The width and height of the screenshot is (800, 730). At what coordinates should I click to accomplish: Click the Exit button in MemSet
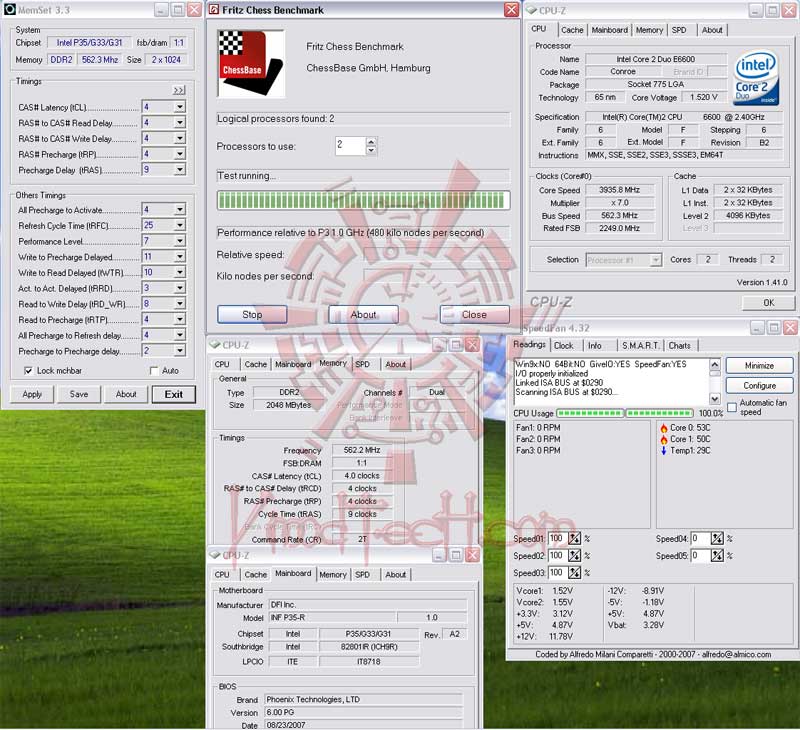coord(173,394)
